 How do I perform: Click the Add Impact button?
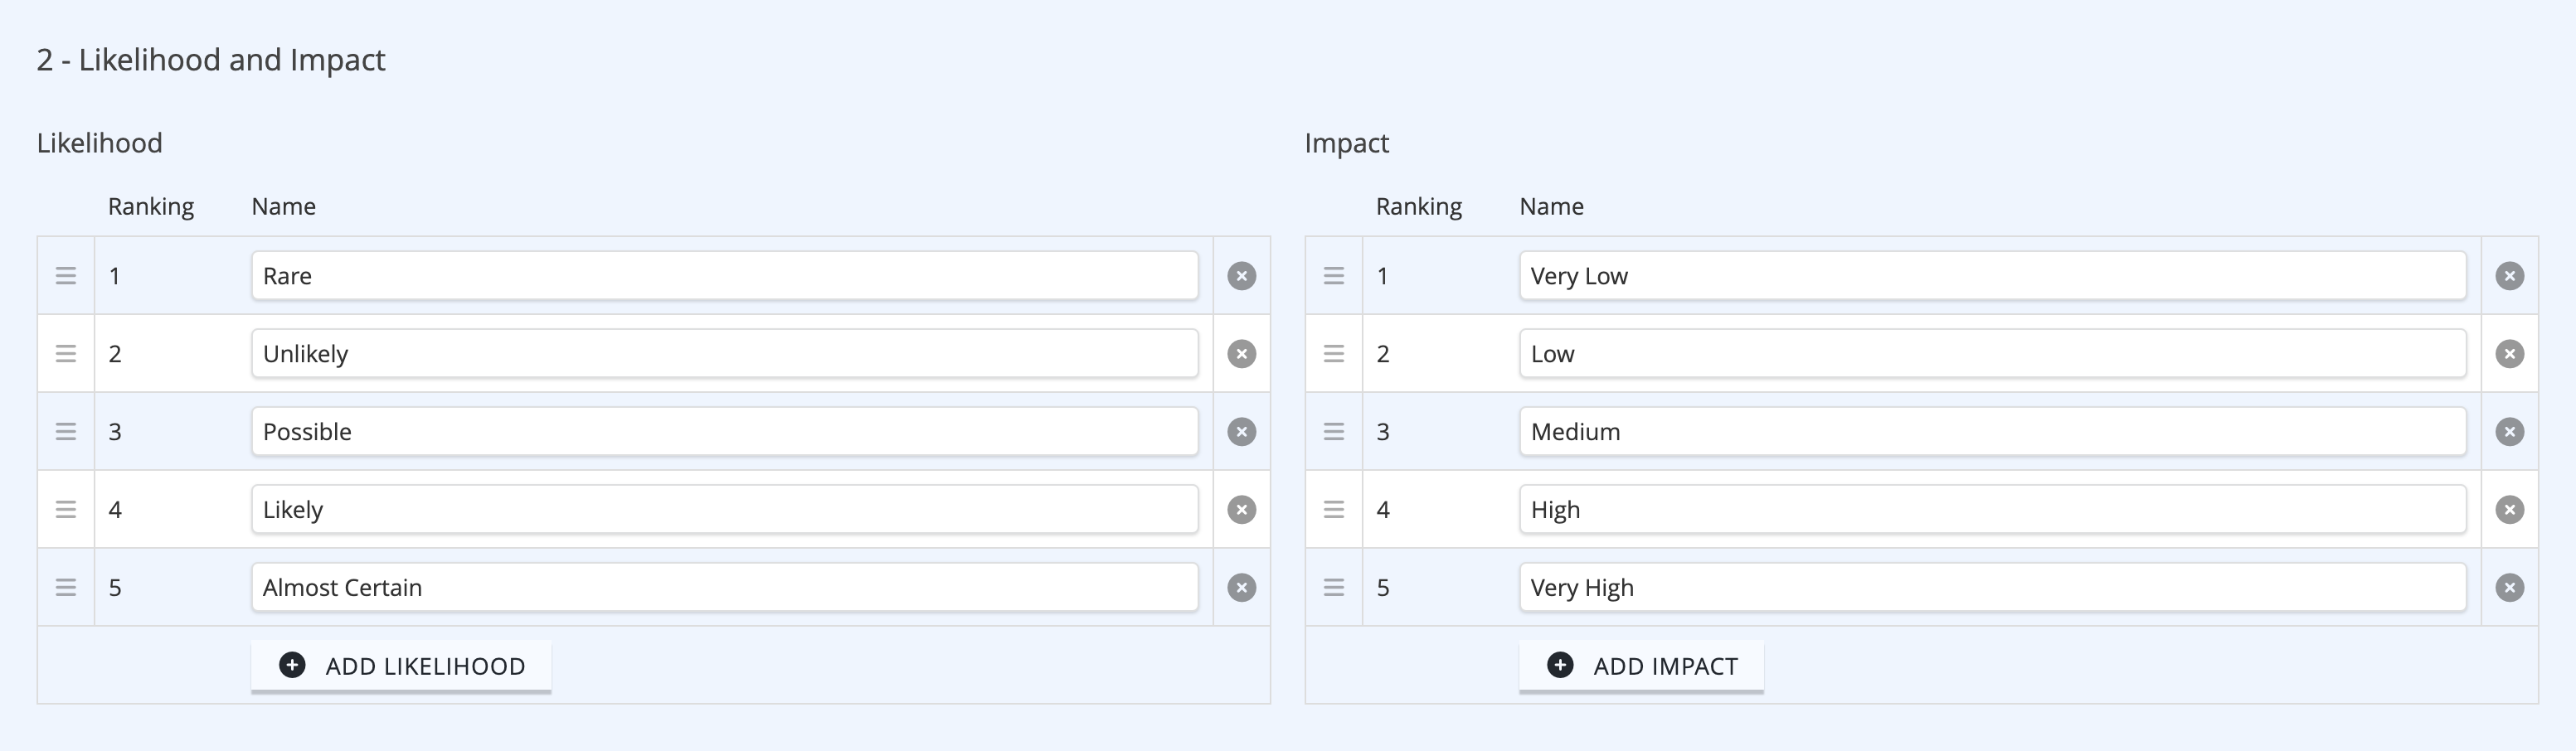point(1641,666)
